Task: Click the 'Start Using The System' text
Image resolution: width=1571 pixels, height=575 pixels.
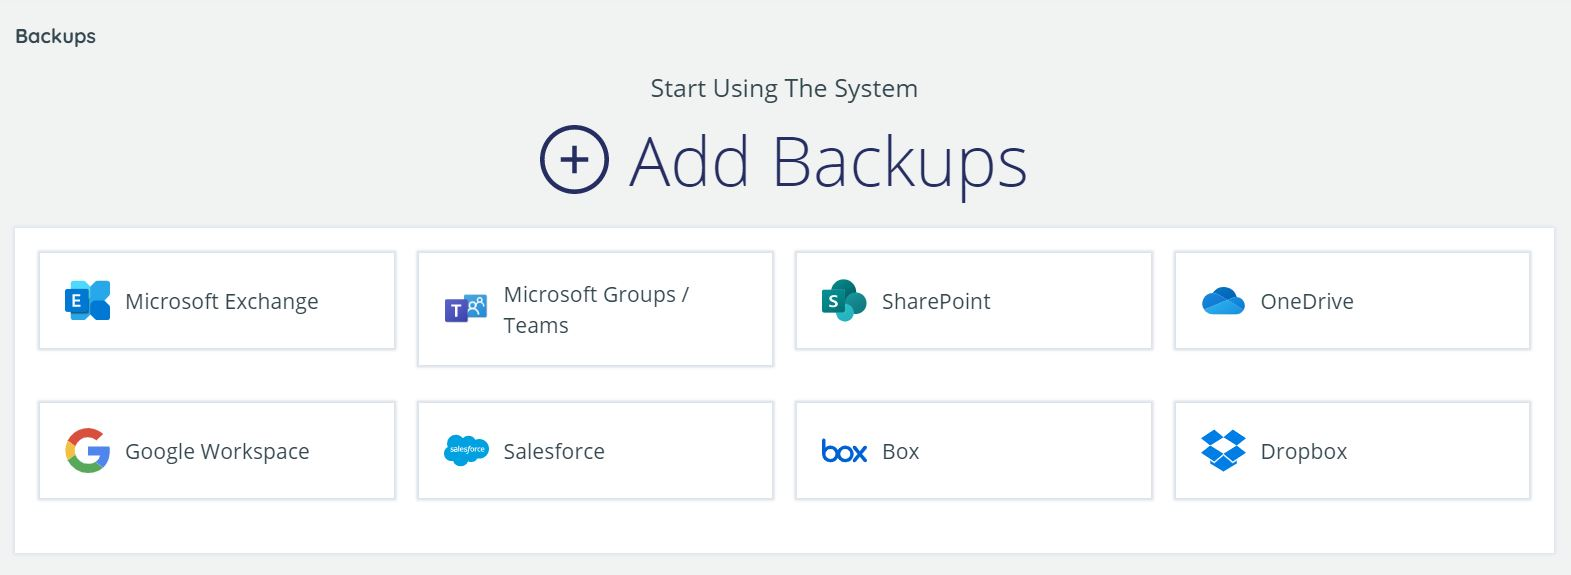Action: (x=784, y=89)
